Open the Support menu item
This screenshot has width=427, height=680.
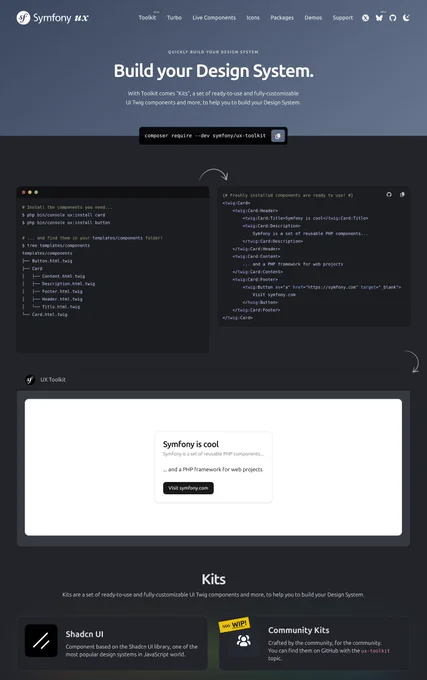343,18
